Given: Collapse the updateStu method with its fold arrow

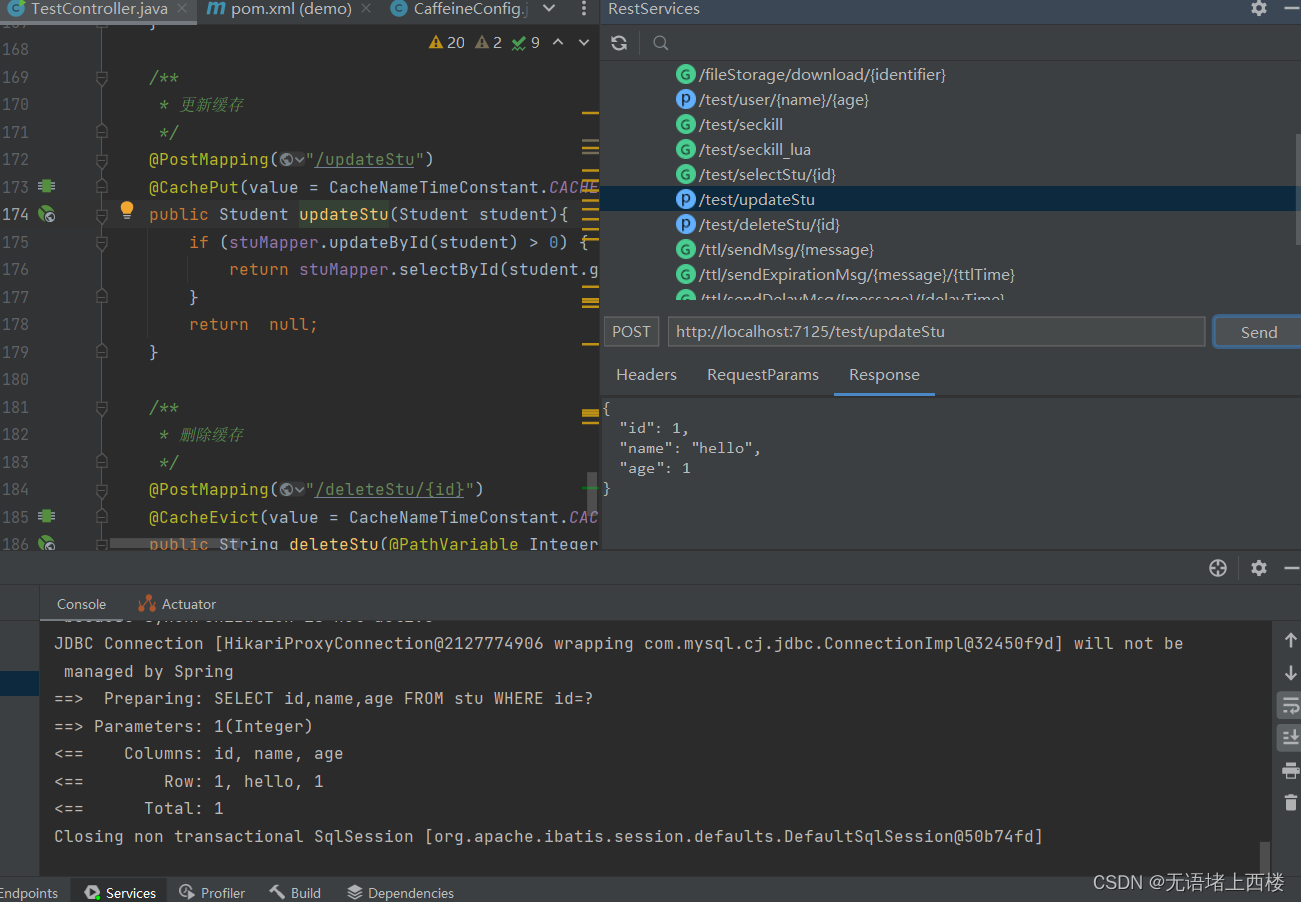Looking at the screenshot, I should click(102, 214).
